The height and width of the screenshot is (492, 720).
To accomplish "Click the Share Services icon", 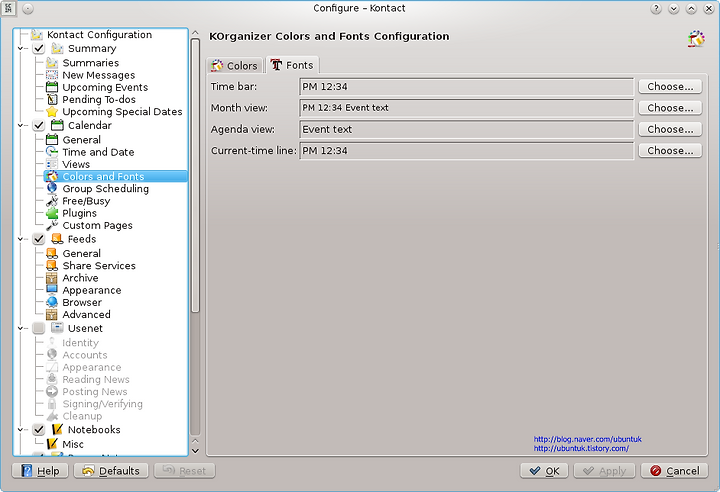I will pos(52,266).
